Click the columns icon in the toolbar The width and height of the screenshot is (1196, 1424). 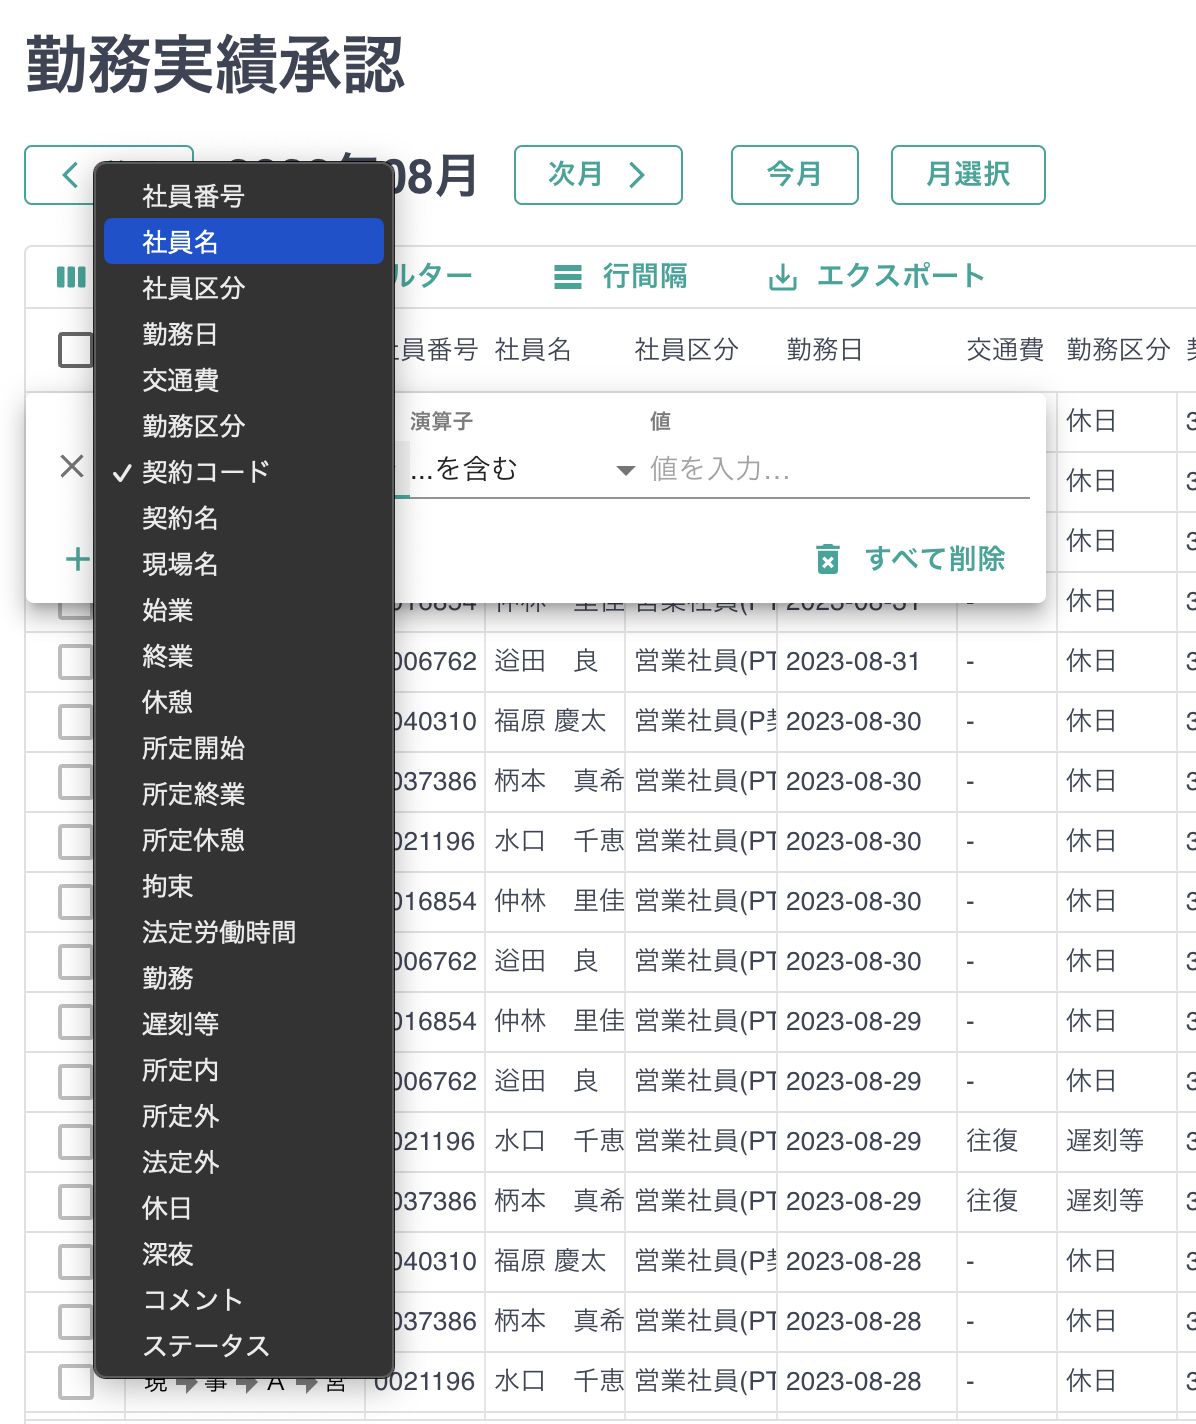tap(71, 277)
